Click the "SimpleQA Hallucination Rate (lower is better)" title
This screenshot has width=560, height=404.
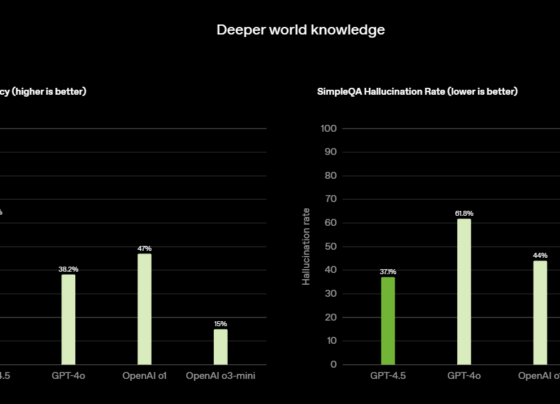click(x=418, y=92)
